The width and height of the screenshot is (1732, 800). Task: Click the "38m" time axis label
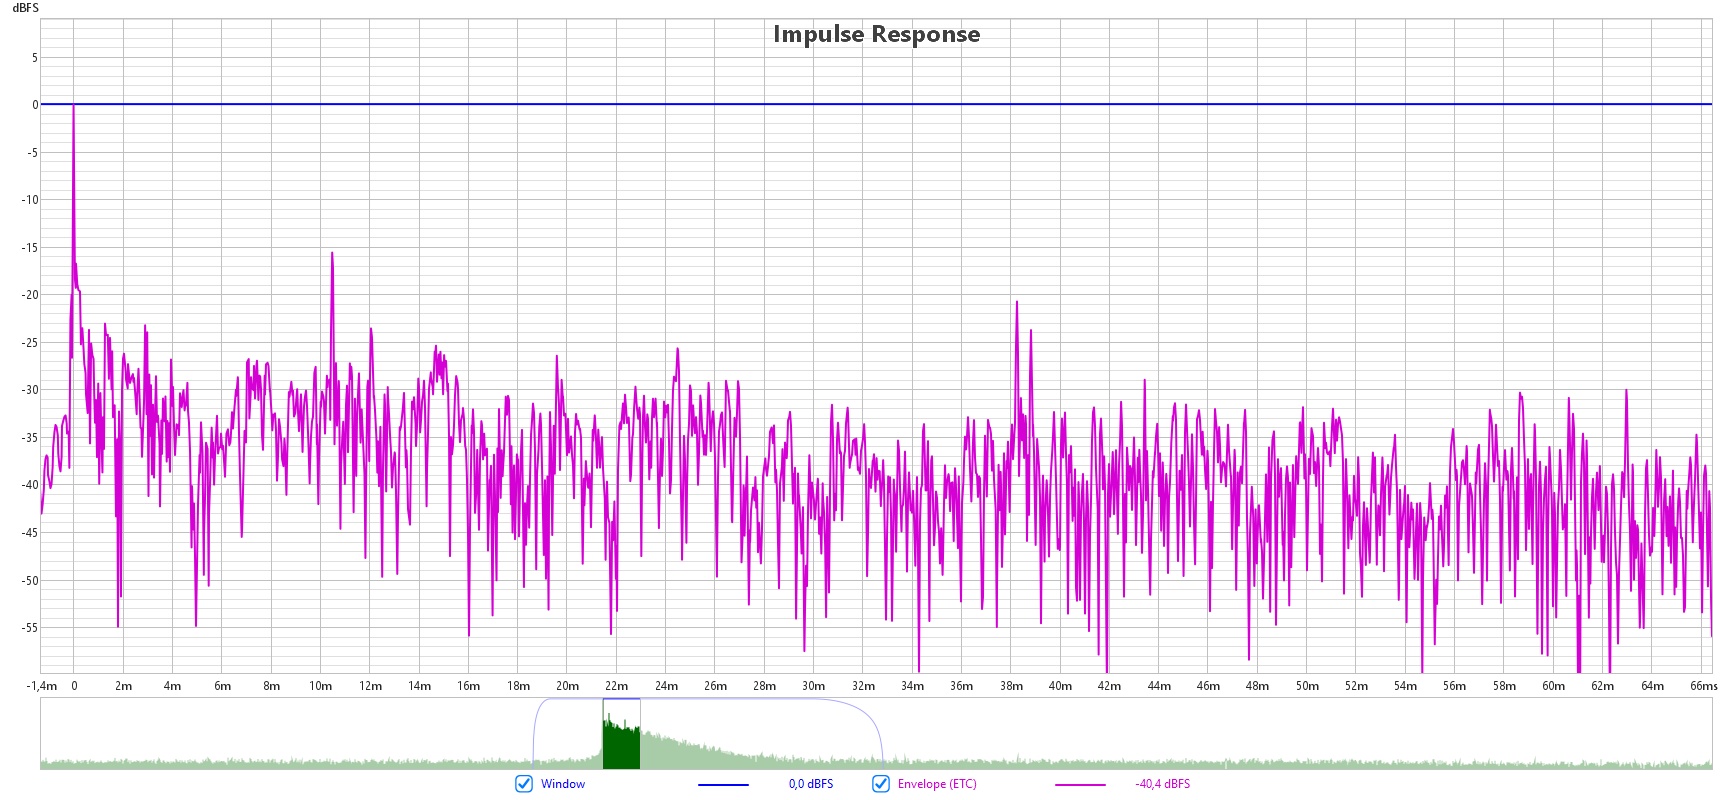pos(1011,686)
